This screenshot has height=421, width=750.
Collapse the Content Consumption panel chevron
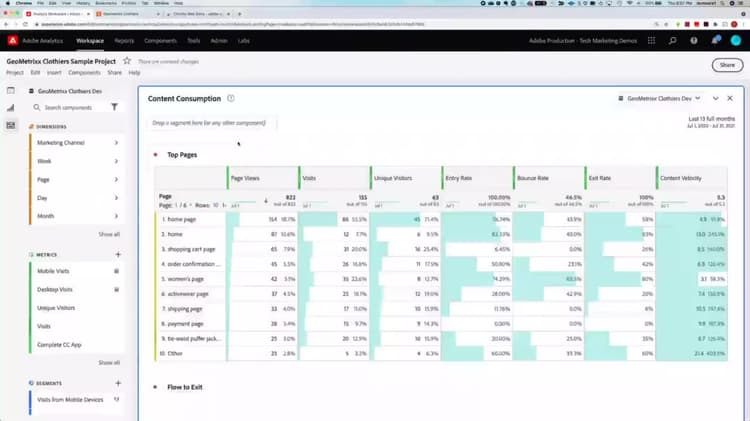tap(716, 98)
